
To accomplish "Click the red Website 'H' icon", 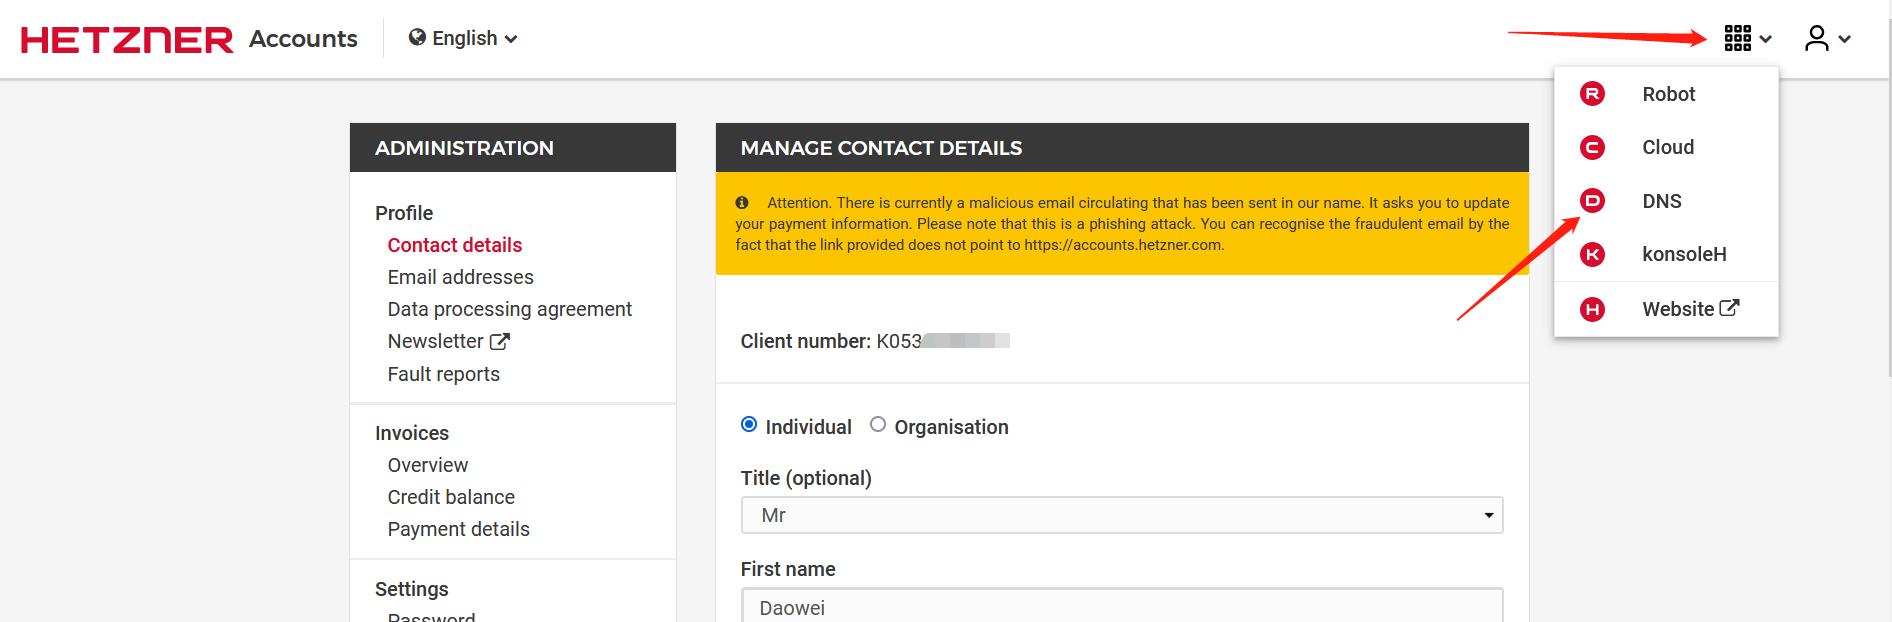I will coord(1592,309).
